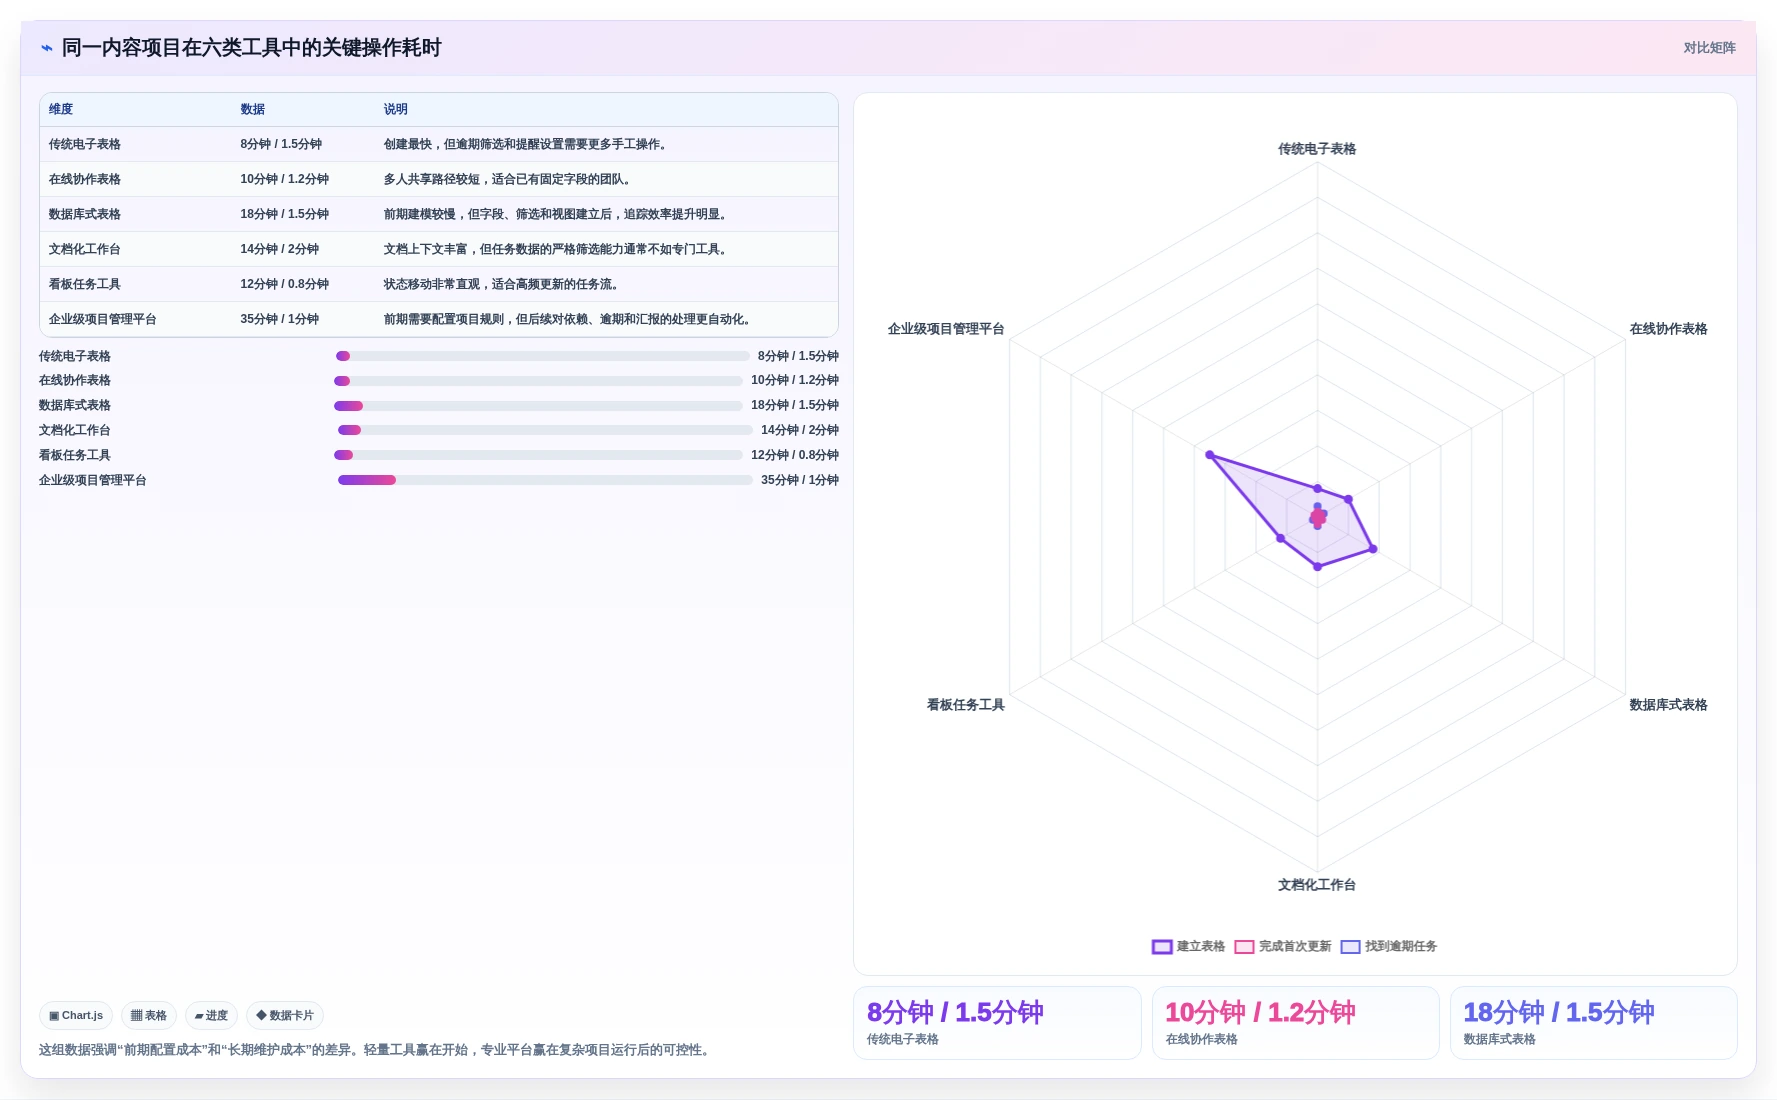This screenshot has width=1777, height=1100.
Task: Click the 35分钟 / 1分钟 value beside the progress bar
Action: point(800,480)
